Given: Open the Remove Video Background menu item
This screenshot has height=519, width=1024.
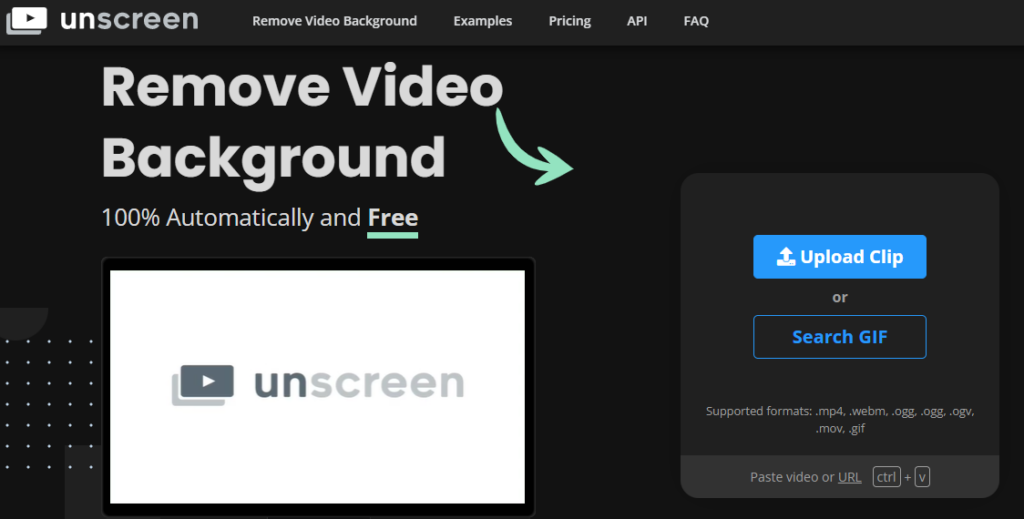Looking at the screenshot, I should click(x=334, y=21).
